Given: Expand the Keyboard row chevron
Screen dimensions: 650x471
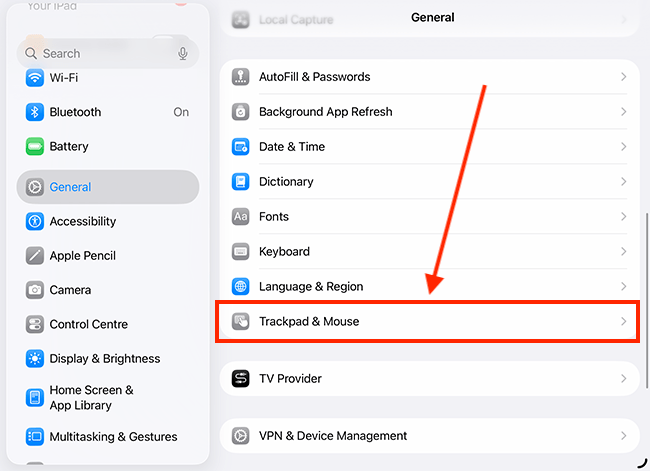Looking at the screenshot, I should 623,251.
